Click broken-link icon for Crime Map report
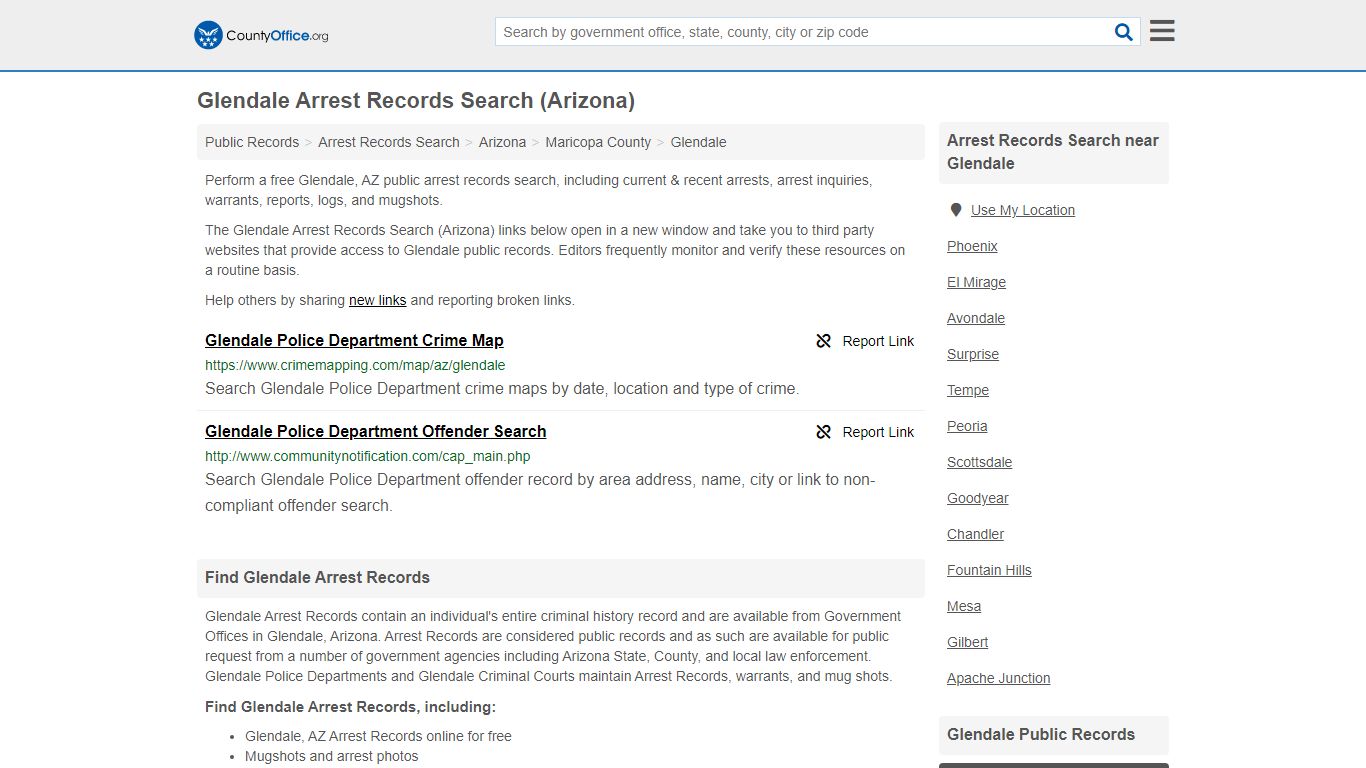The height and width of the screenshot is (768, 1366). tap(824, 341)
